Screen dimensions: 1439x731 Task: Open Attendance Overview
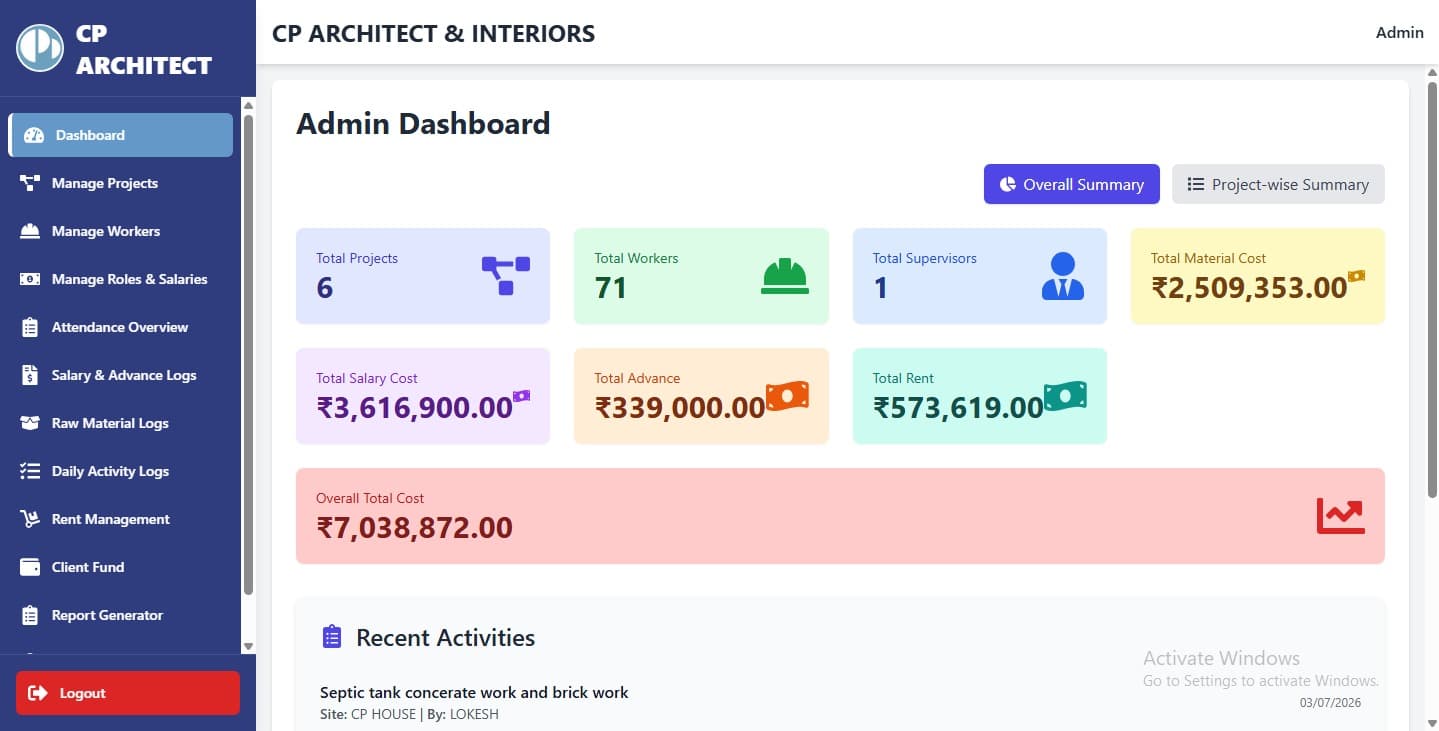[x=121, y=327]
